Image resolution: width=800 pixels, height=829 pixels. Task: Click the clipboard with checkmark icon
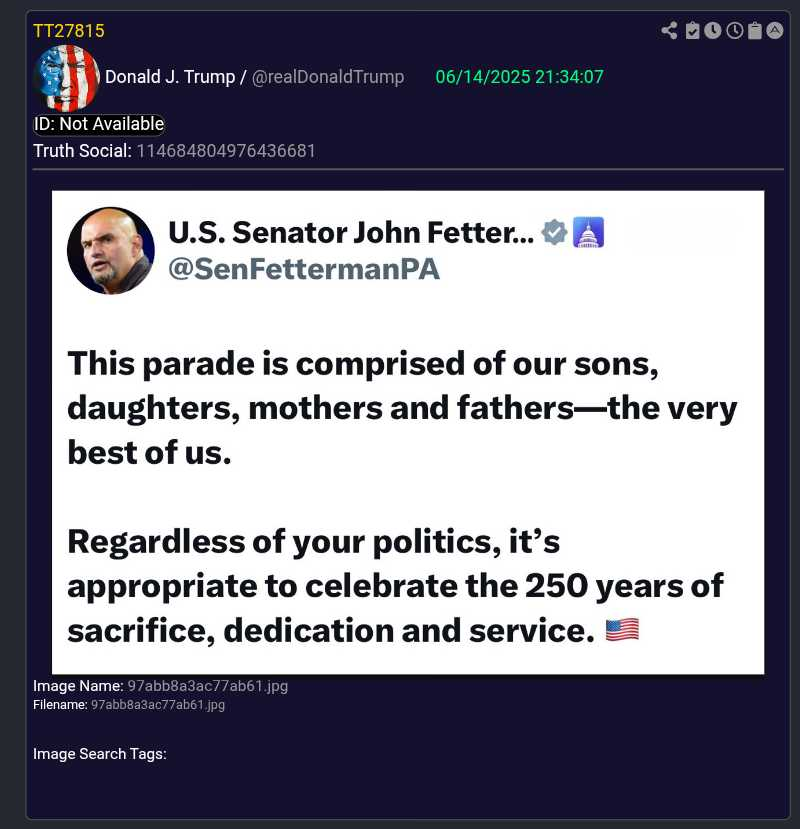click(692, 31)
